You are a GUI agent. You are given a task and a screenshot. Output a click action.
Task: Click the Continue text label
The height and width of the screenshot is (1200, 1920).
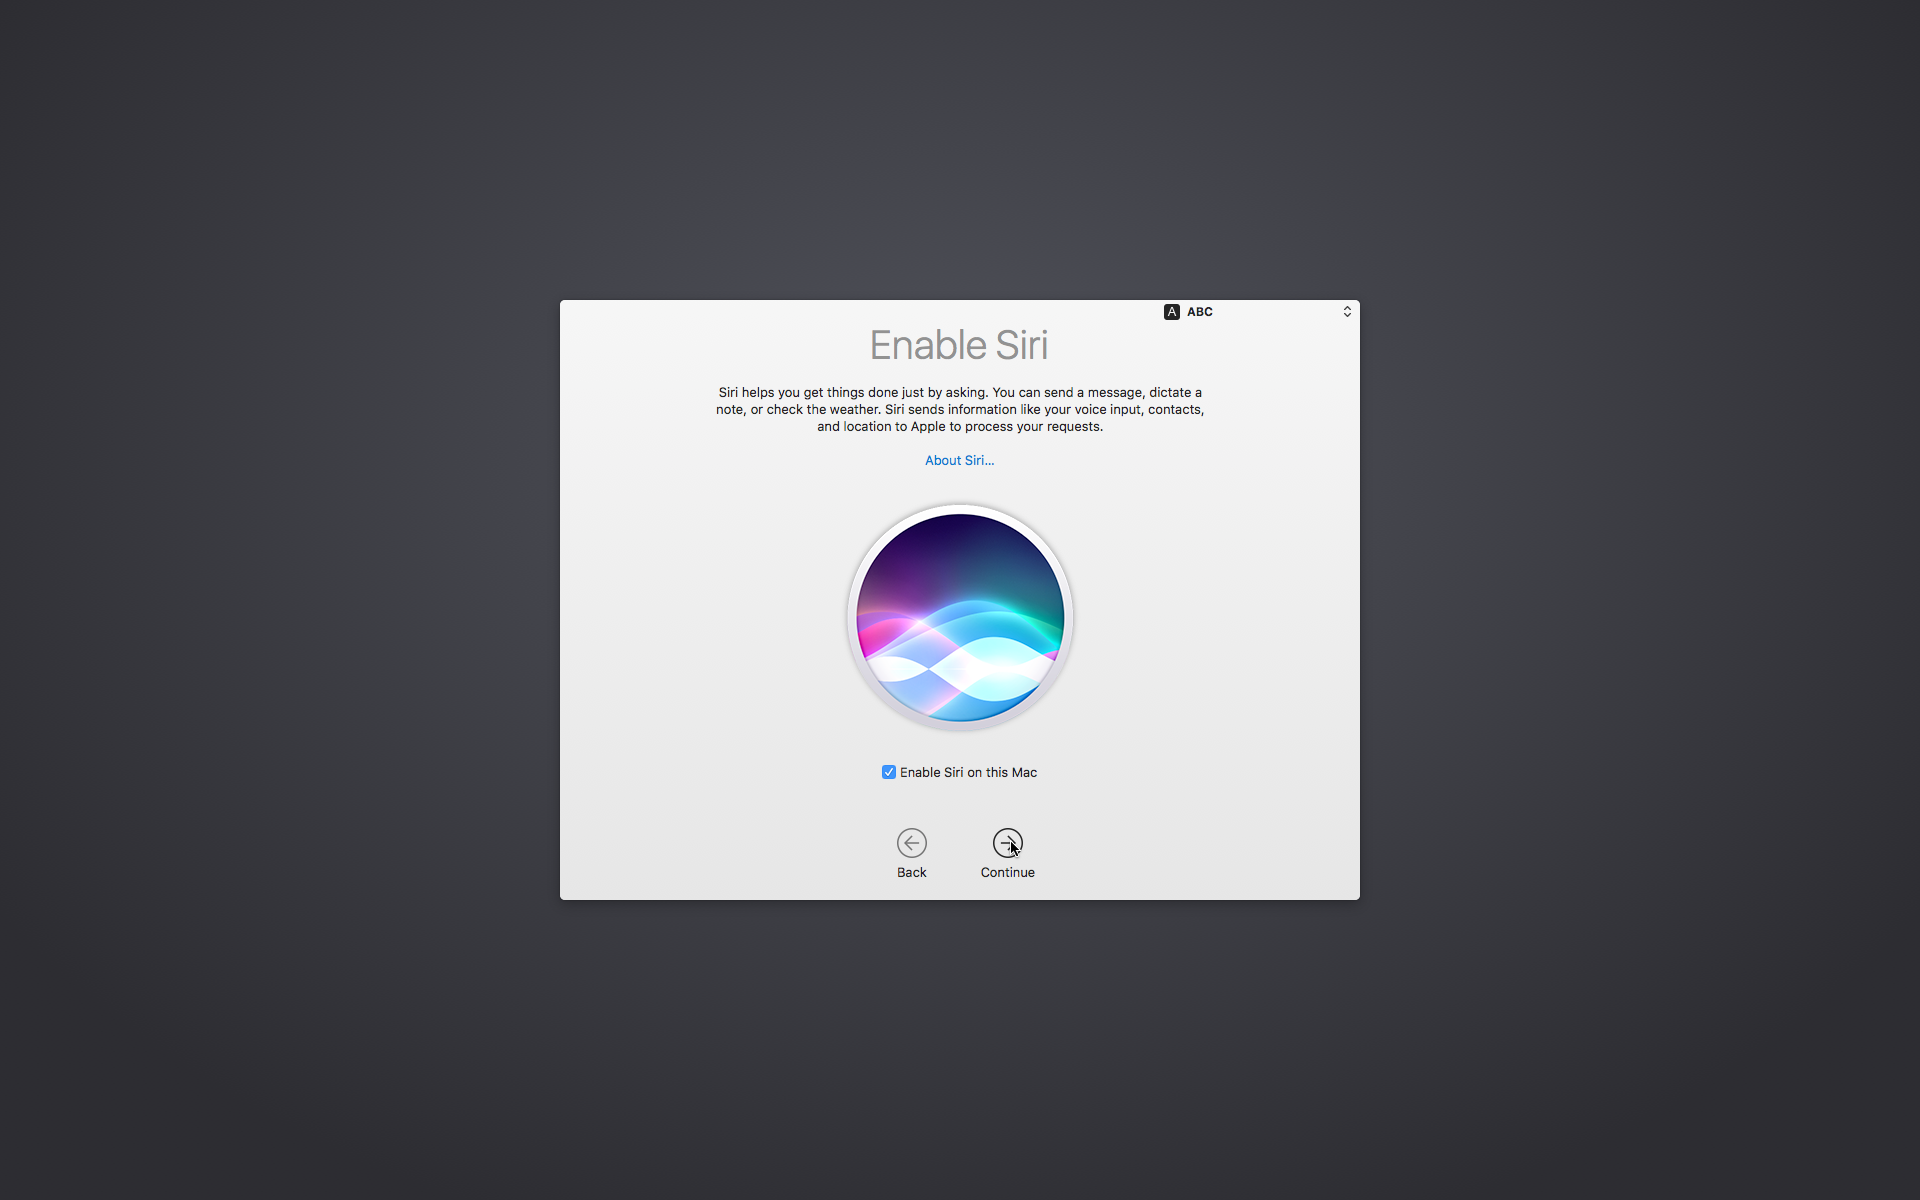click(x=1007, y=872)
